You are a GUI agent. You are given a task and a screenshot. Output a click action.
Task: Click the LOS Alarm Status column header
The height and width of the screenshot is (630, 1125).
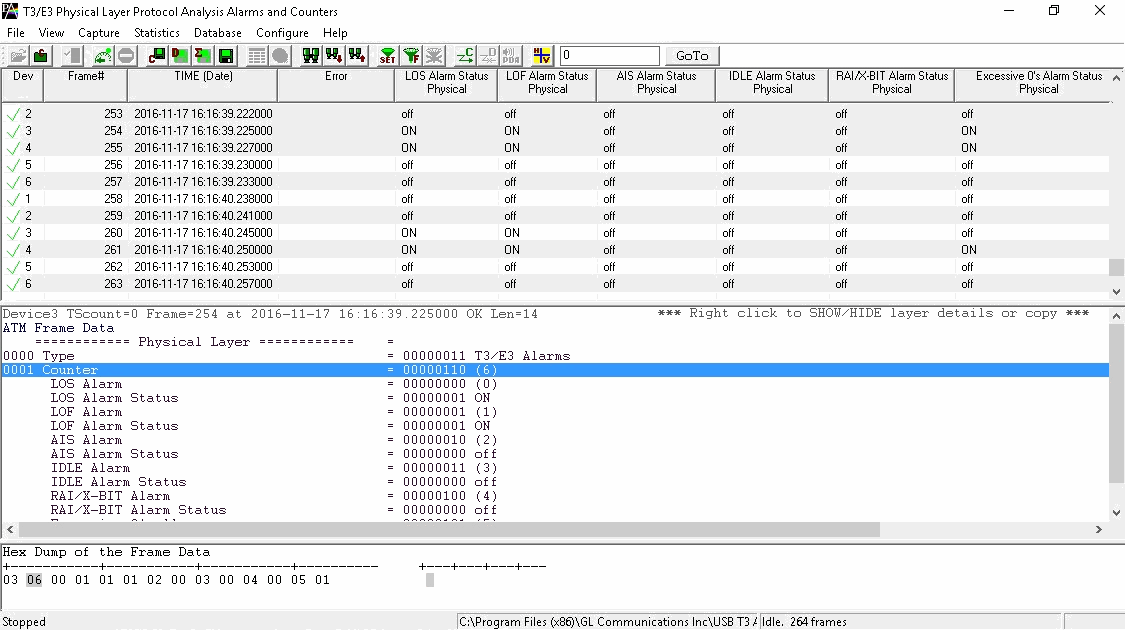[446, 82]
